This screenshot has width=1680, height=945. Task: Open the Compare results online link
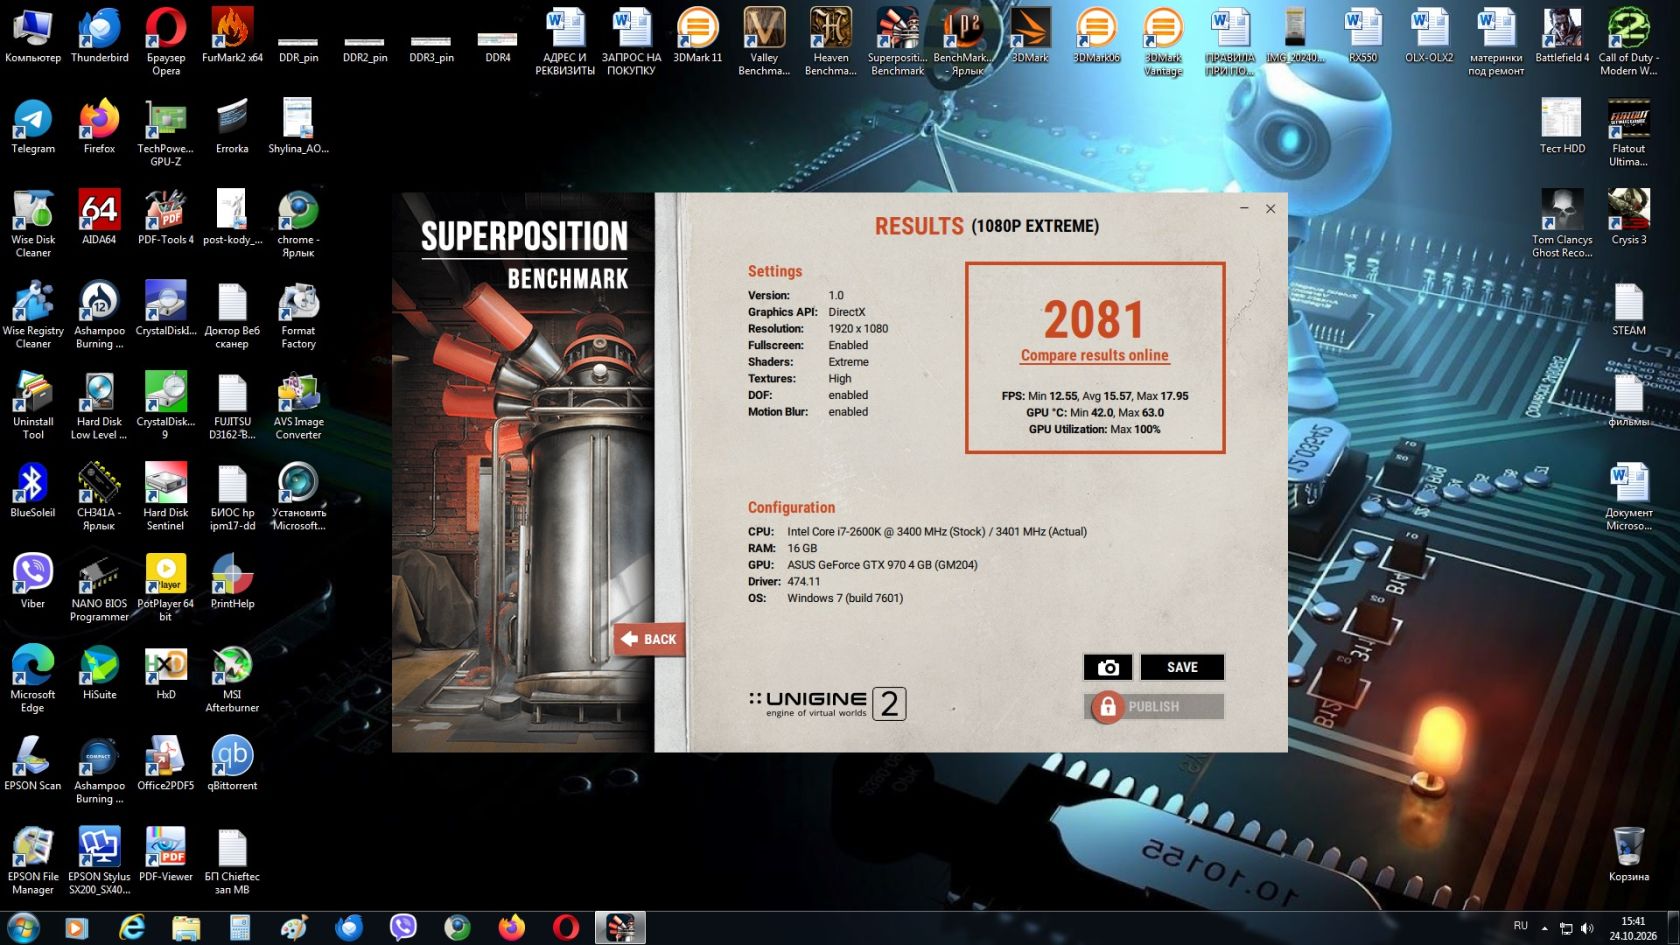click(1094, 355)
